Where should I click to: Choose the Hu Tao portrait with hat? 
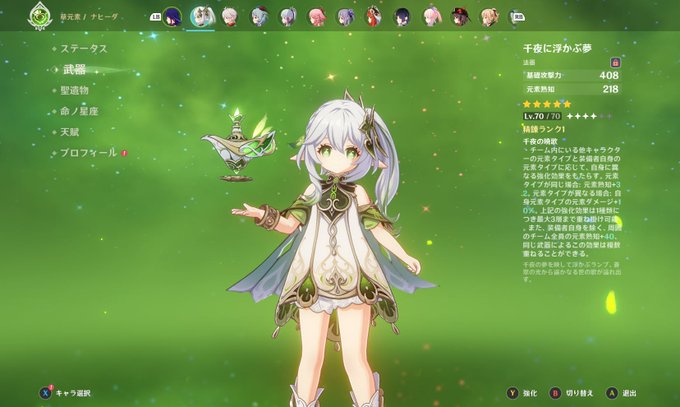pos(460,17)
